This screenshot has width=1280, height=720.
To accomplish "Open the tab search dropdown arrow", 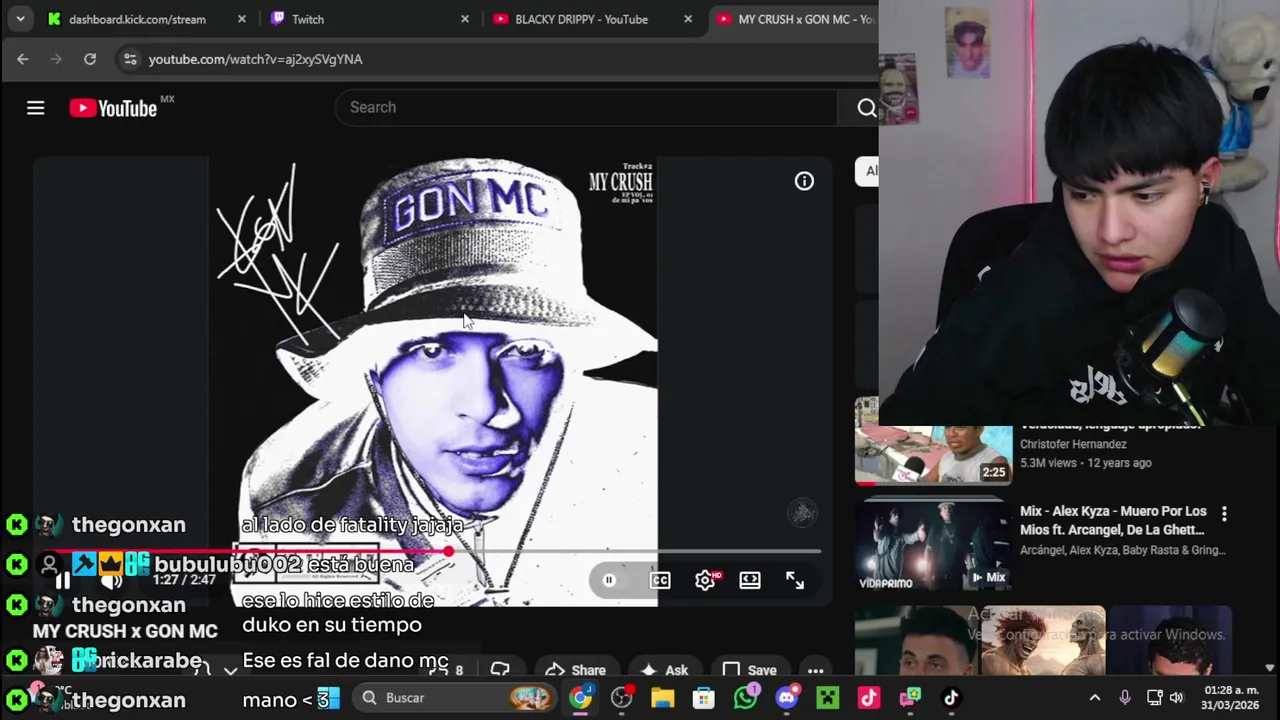I will [20, 19].
